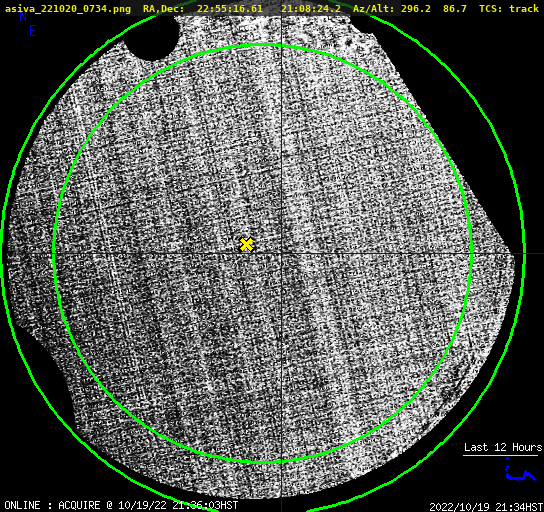544x512 pixels.
Task: Click the blue crosshair center intersection
Action: 281,254
